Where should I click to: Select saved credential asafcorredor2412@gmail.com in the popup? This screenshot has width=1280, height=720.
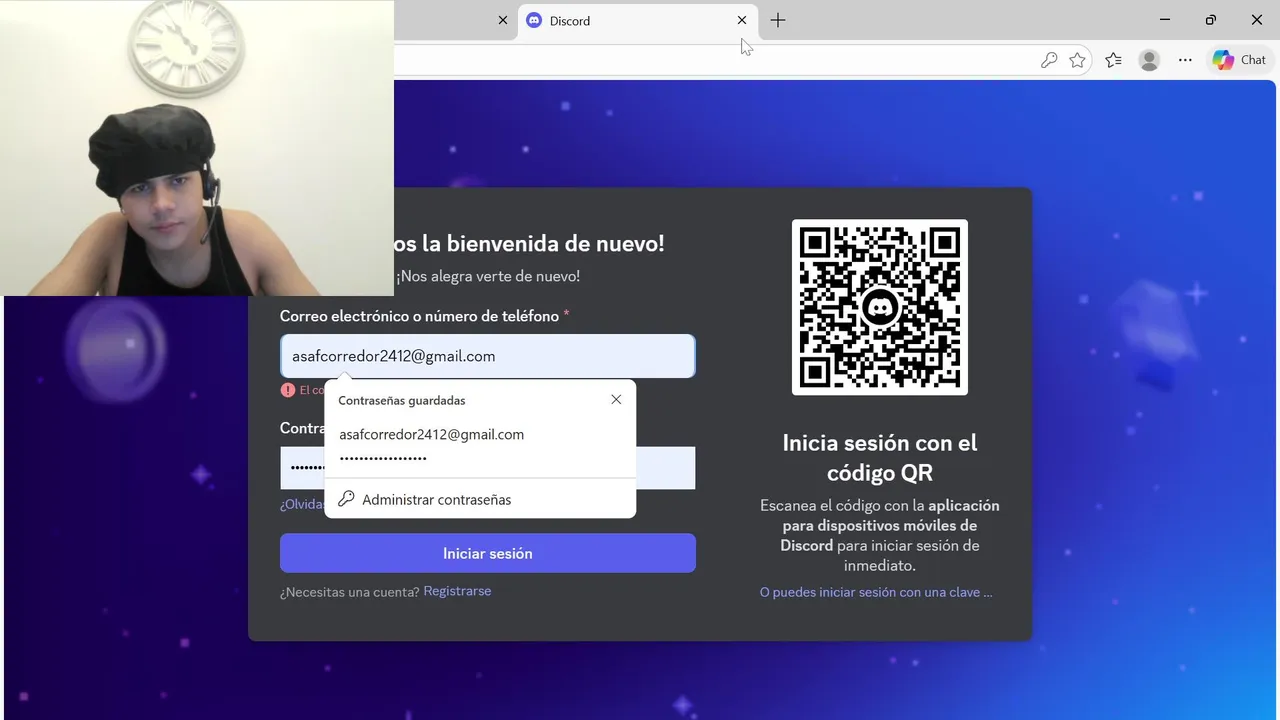tap(480, 445)
